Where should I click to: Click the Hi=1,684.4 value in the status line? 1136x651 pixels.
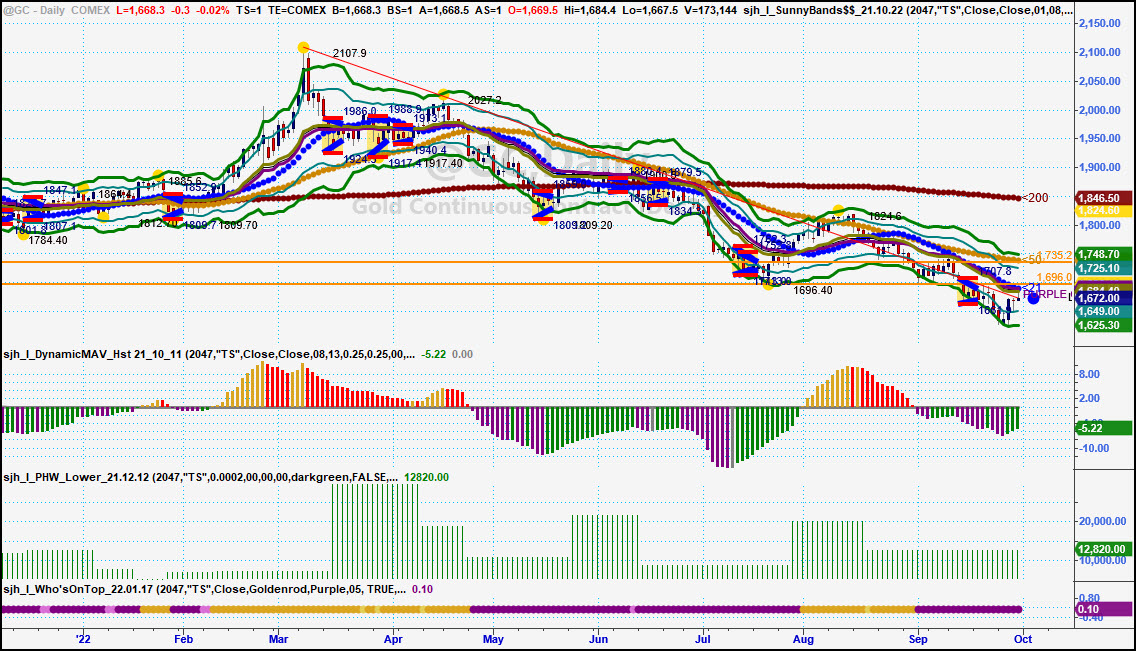[591, 11]
